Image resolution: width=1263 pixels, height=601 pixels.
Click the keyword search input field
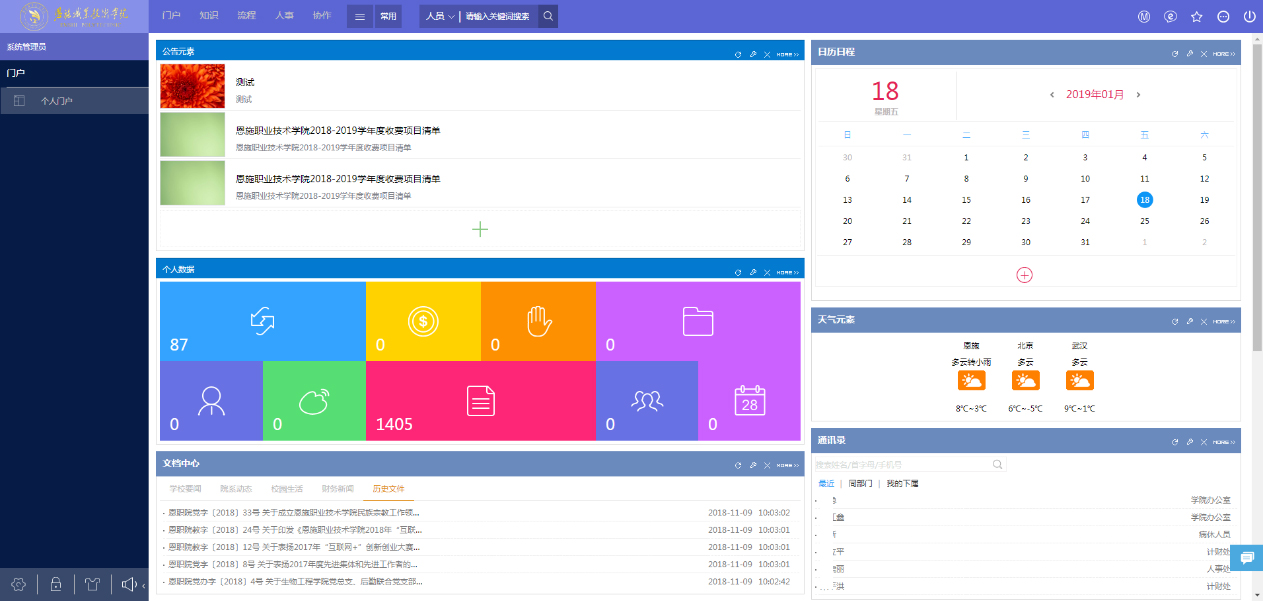click(498, 16)
